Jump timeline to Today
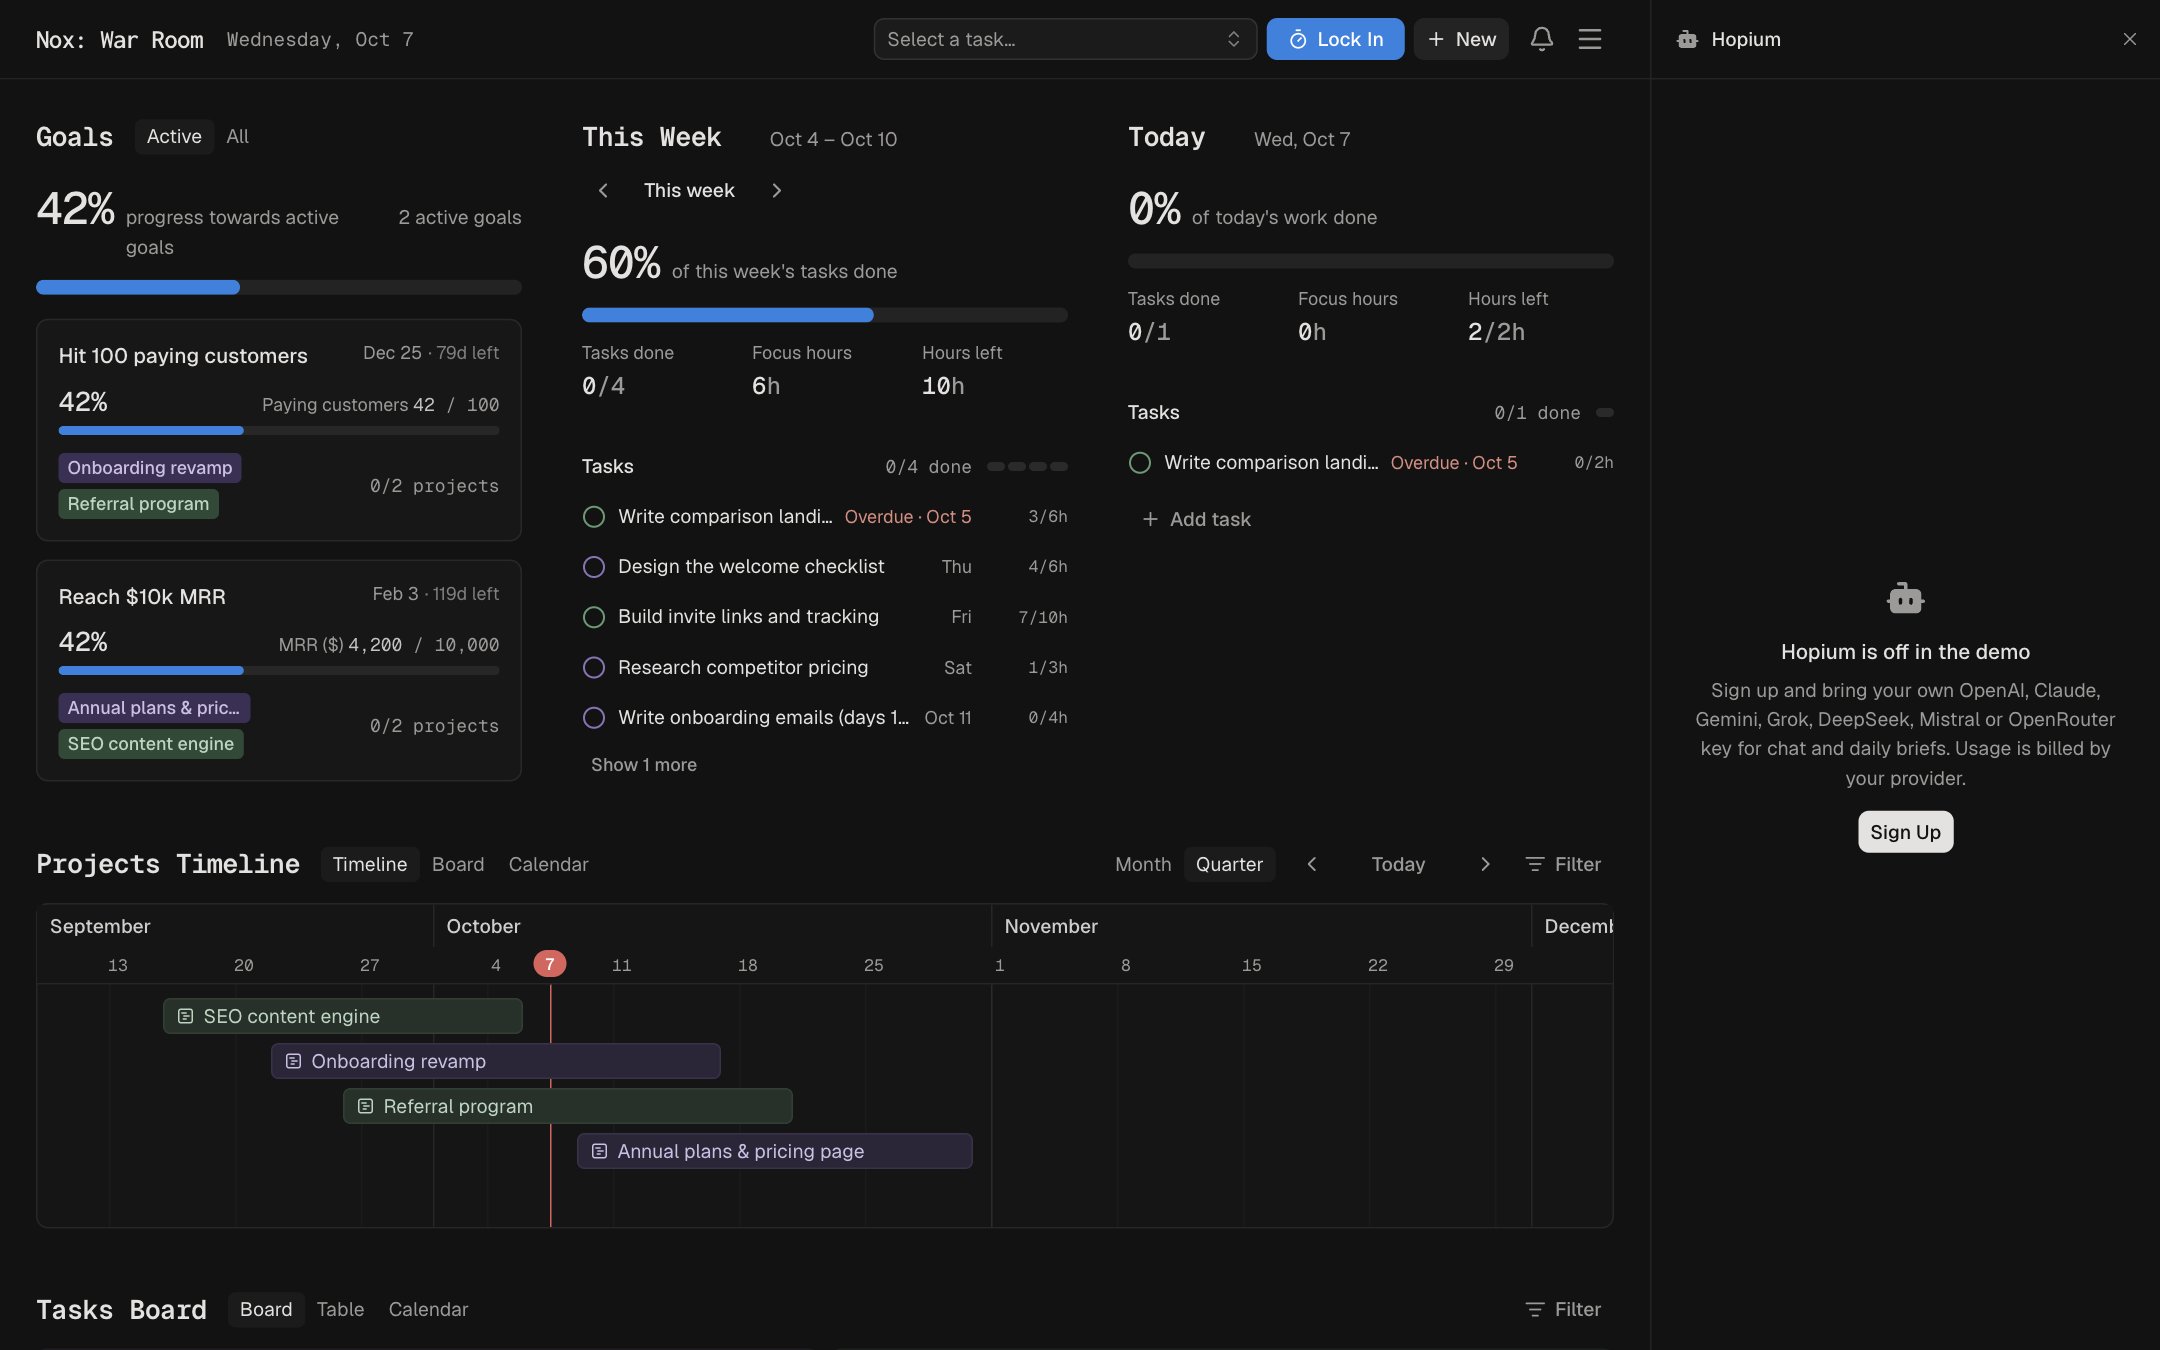 pos(1398,864)
